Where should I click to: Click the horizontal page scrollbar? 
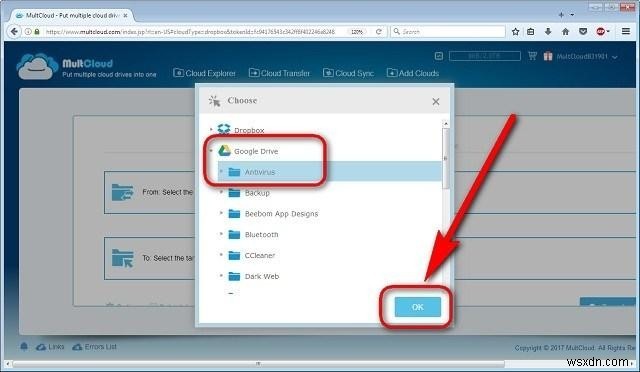tap(259, 363)
